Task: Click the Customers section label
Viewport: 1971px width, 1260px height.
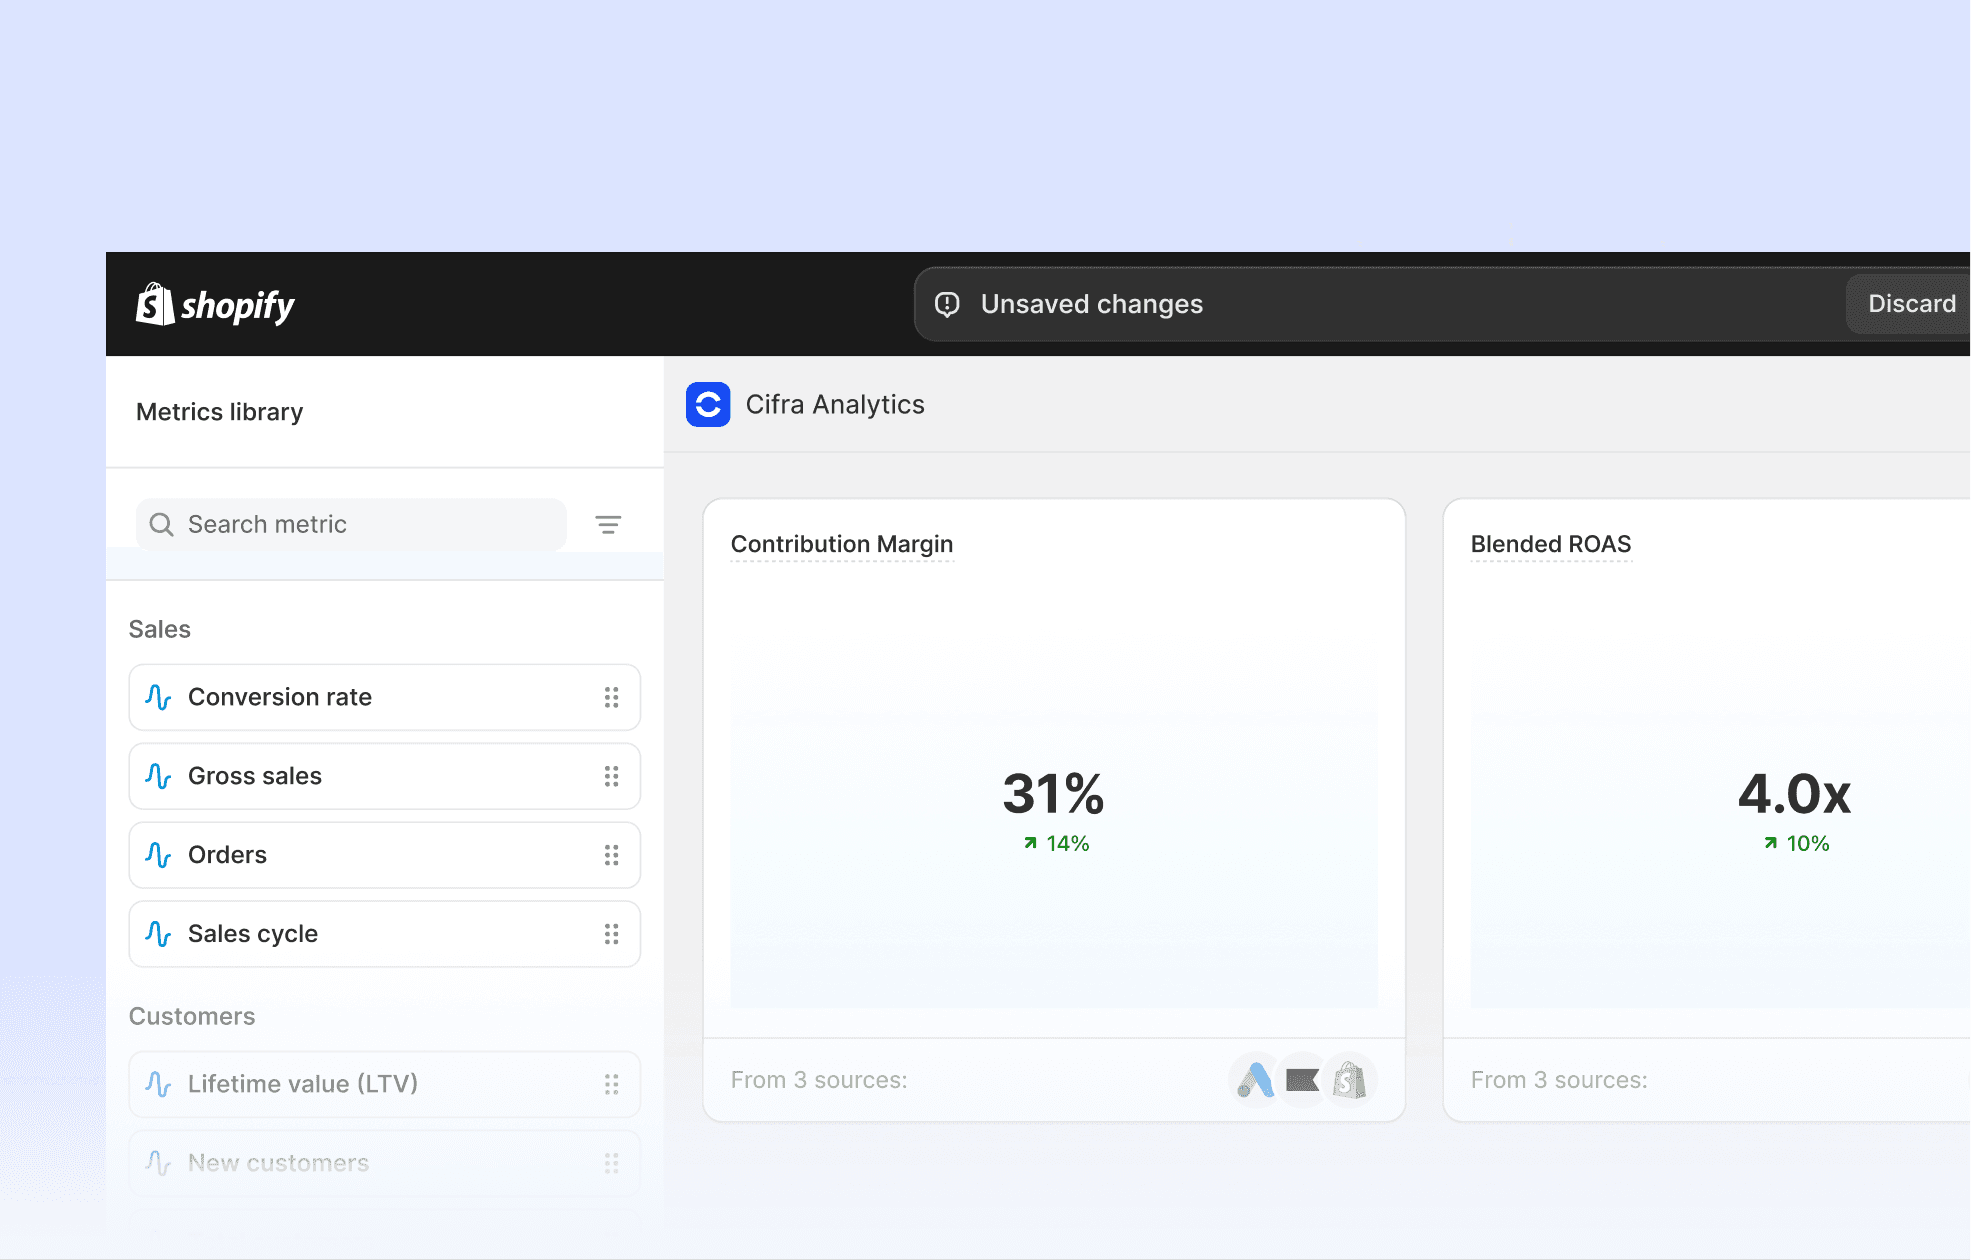Action: click(192, 1016)
